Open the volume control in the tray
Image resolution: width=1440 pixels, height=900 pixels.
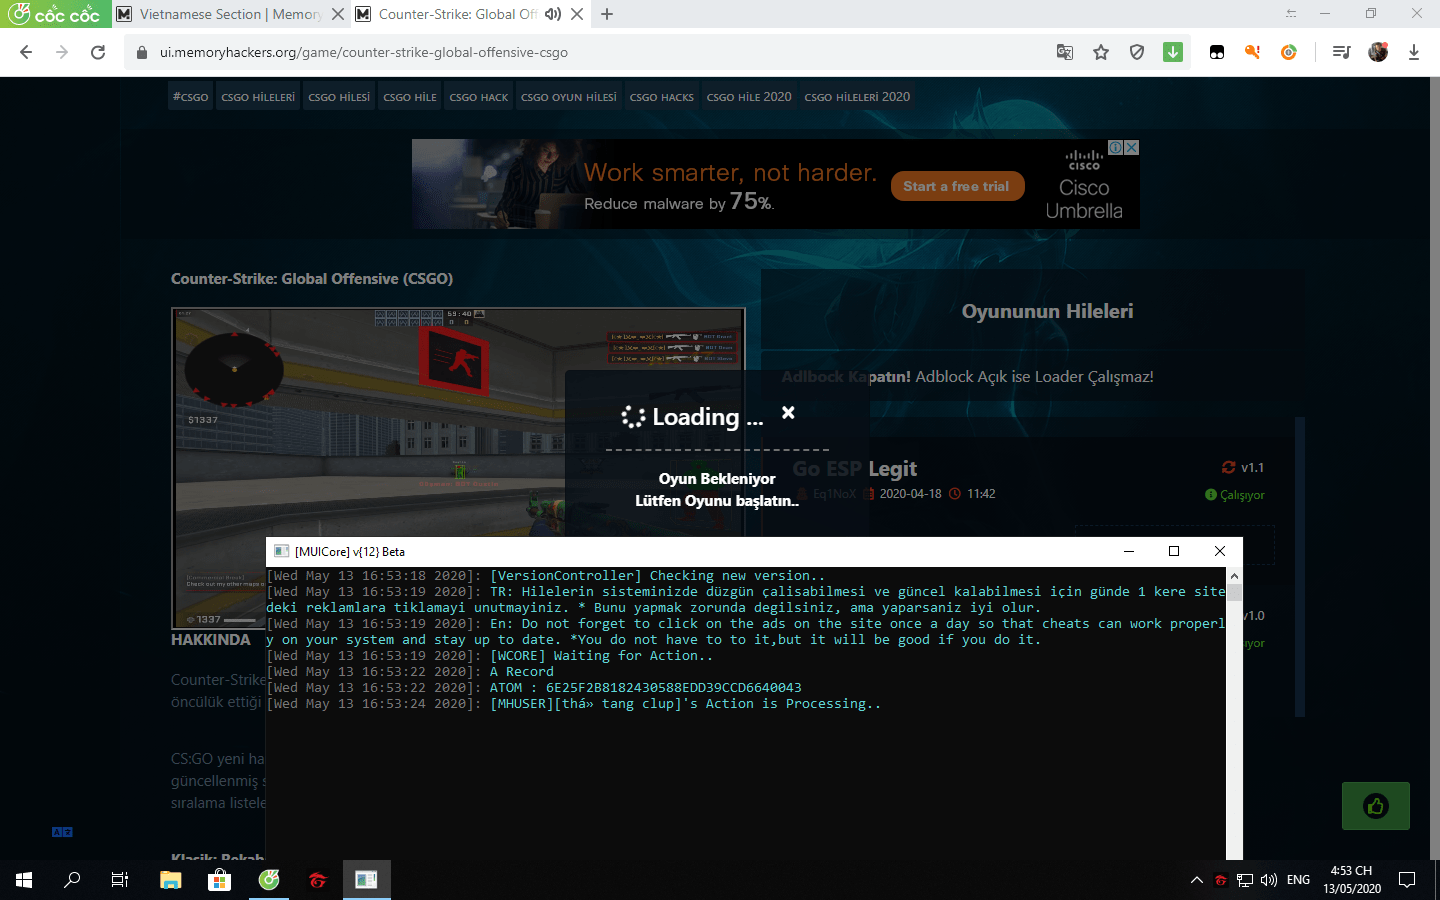(x=1269, y=880)
